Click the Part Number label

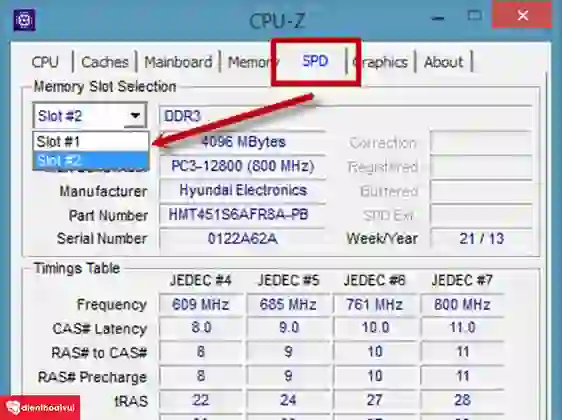click(x=108, y=215)
